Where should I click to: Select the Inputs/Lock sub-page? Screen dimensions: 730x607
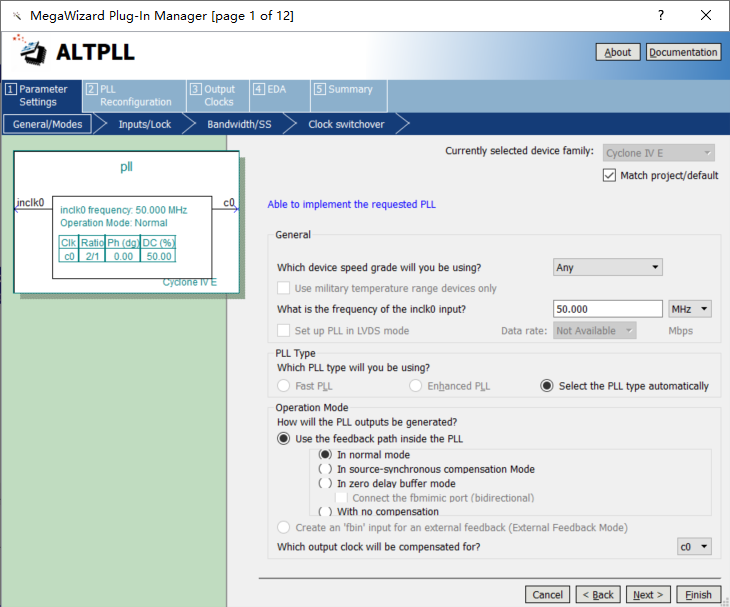144,124
